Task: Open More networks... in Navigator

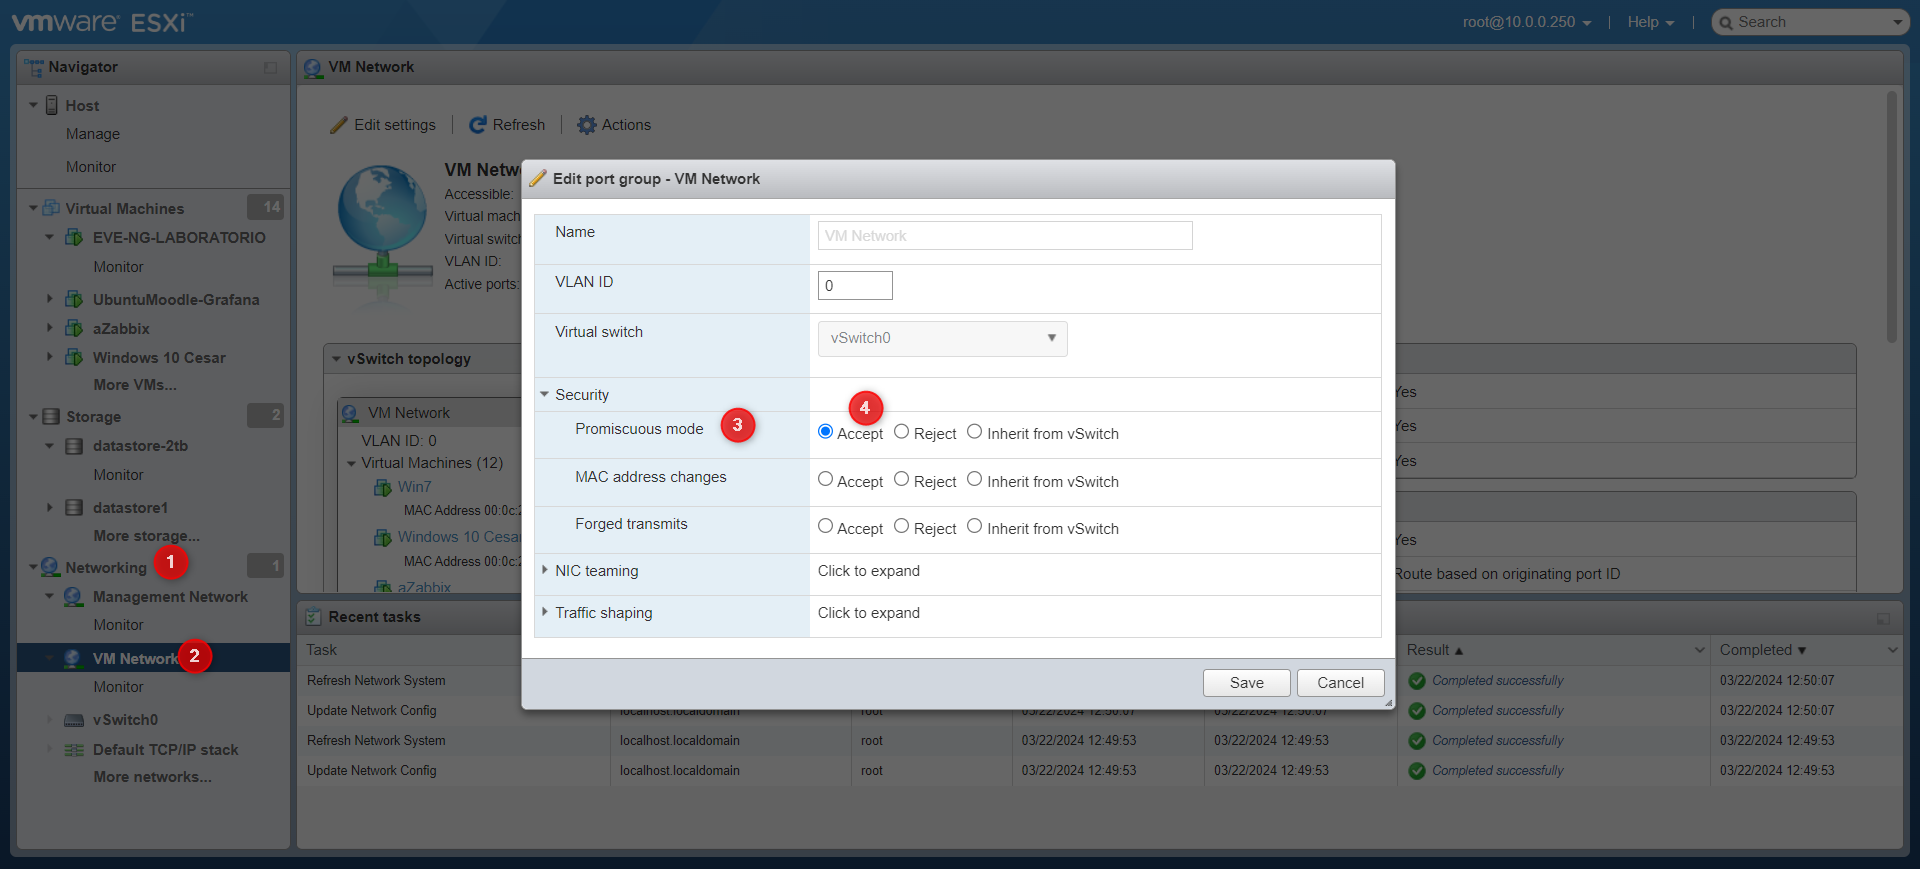Action: coord(153,777)
